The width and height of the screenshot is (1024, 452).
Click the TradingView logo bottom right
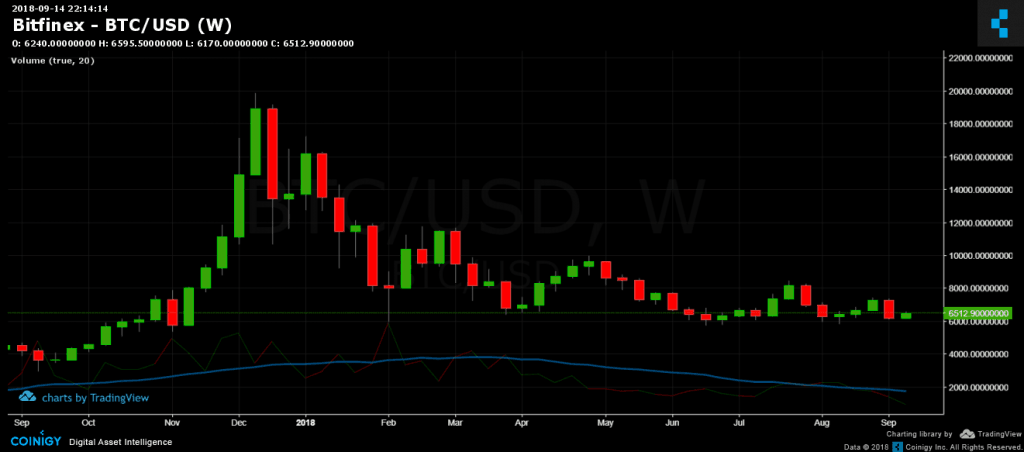click(x=991, y=434)
